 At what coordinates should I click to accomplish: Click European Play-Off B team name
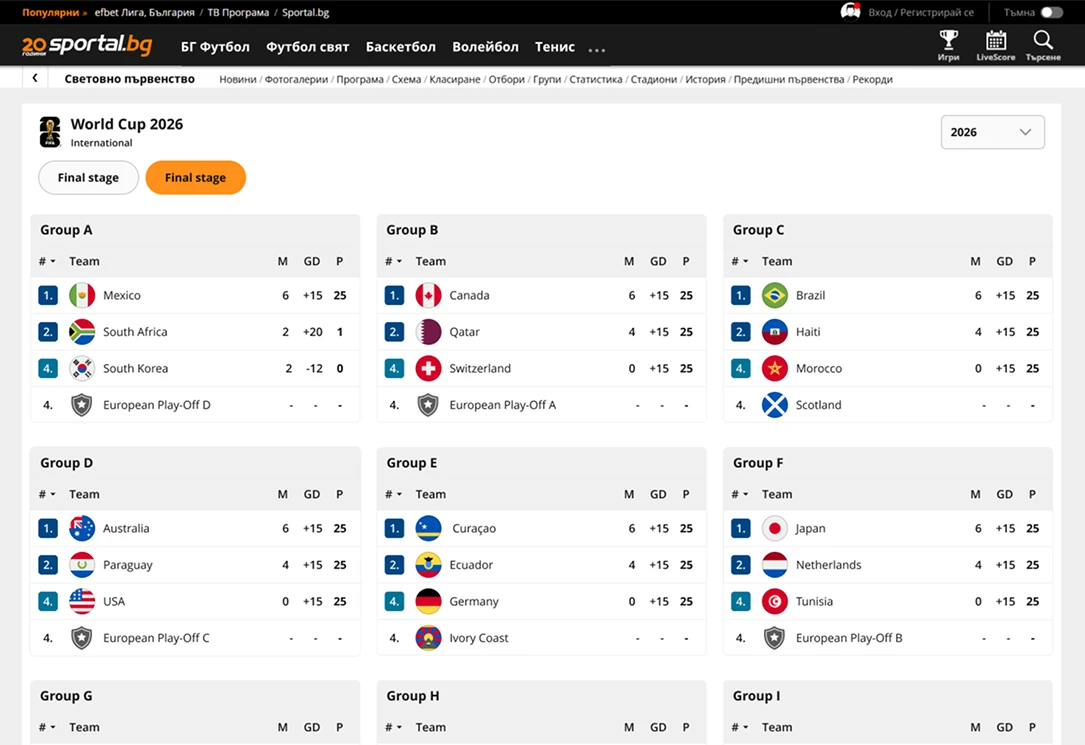pos(849,638)
